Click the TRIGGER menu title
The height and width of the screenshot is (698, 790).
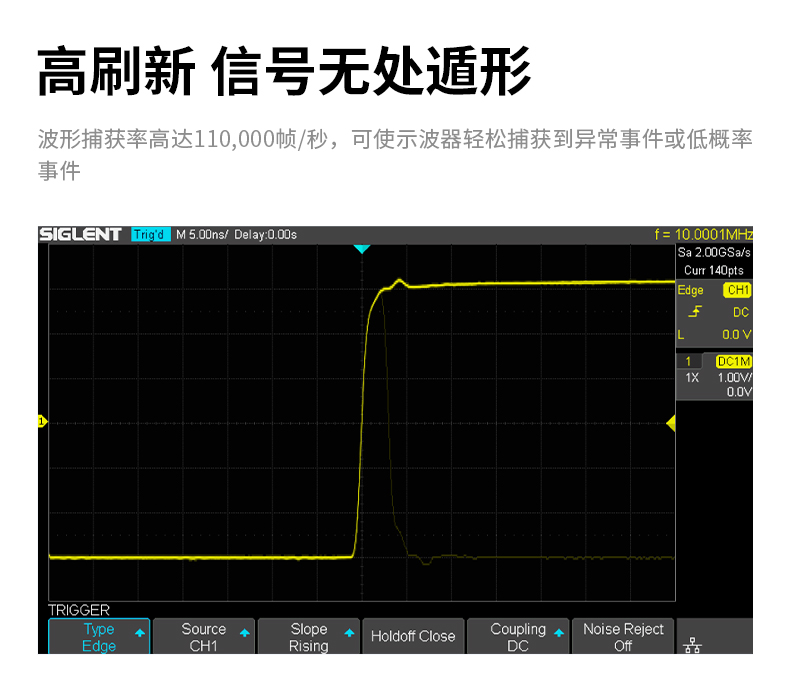tap(79, 610)
